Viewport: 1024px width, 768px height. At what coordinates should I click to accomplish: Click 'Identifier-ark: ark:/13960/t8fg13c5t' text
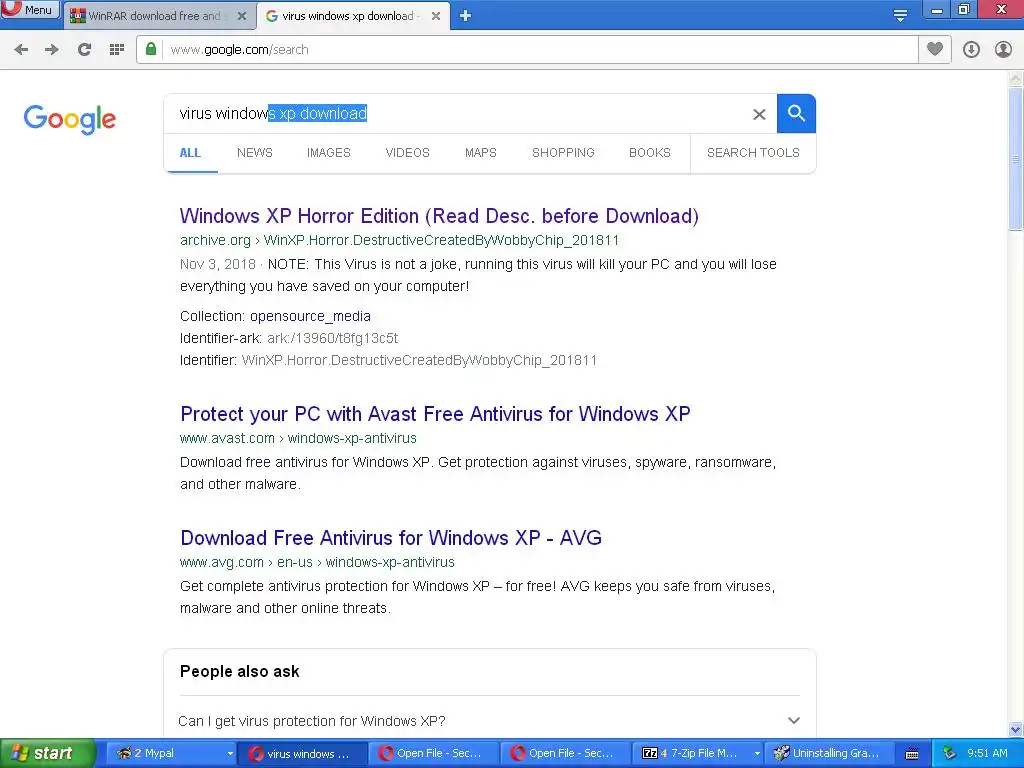[x=289, y=338]
